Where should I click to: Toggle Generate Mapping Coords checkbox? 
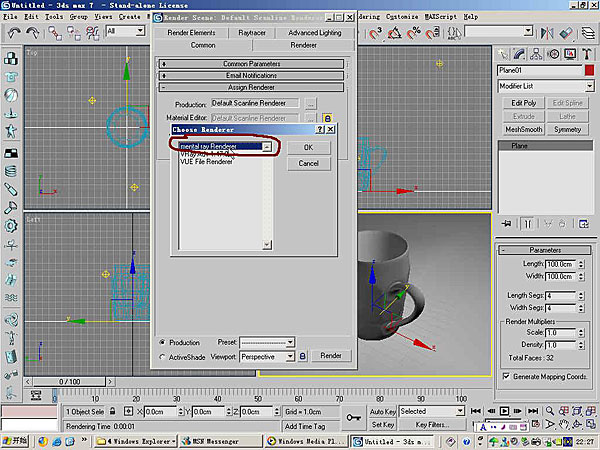tap(506, 376)
